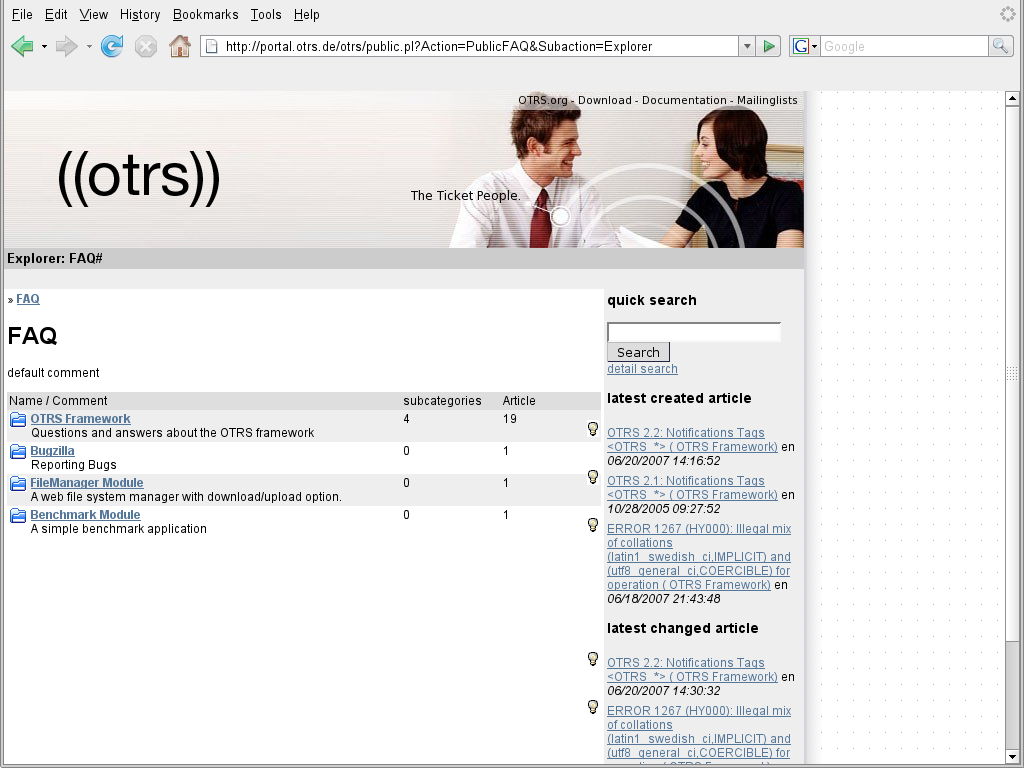1024x768 pixels.
Task: Open the search engine selector dropdown
Action: click(805, 46)
